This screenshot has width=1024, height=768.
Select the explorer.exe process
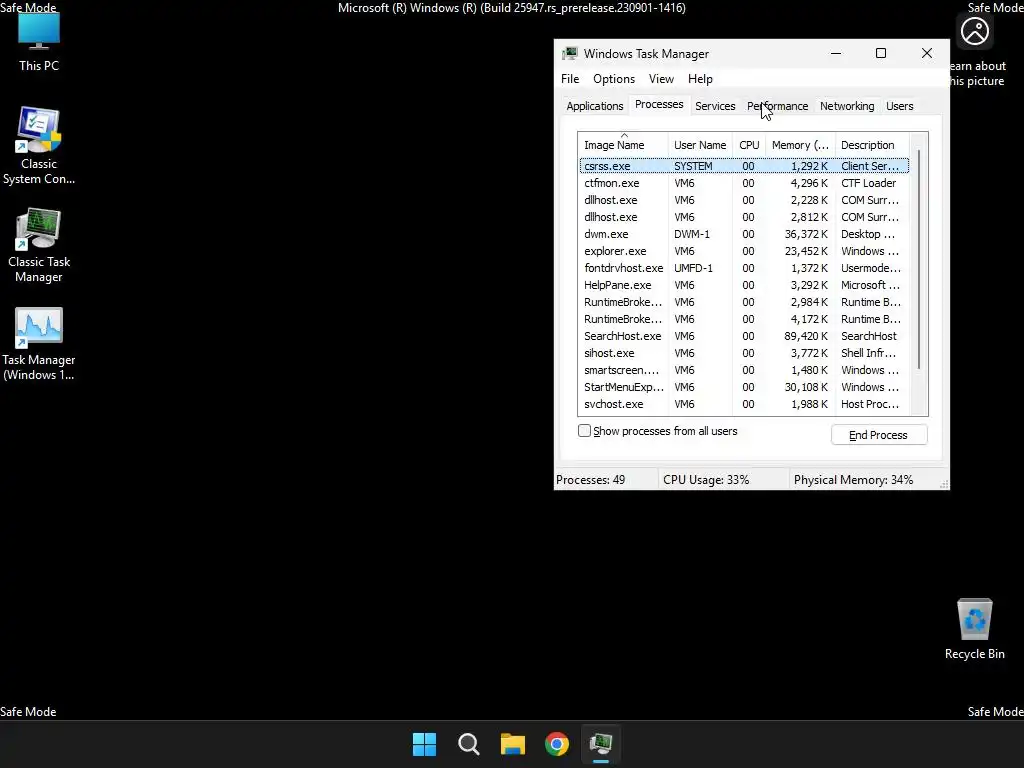[x=744, y=251]
